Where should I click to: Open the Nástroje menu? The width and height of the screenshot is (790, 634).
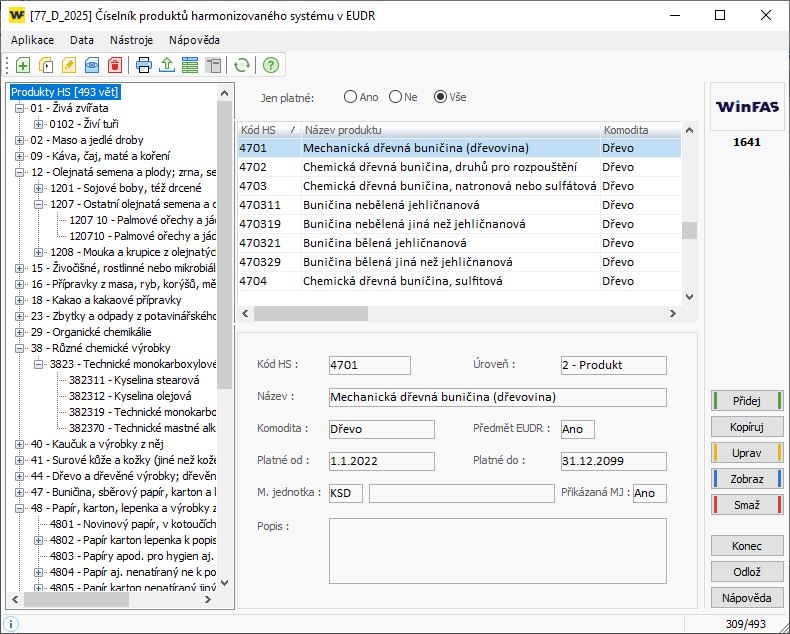coord(132,40)
